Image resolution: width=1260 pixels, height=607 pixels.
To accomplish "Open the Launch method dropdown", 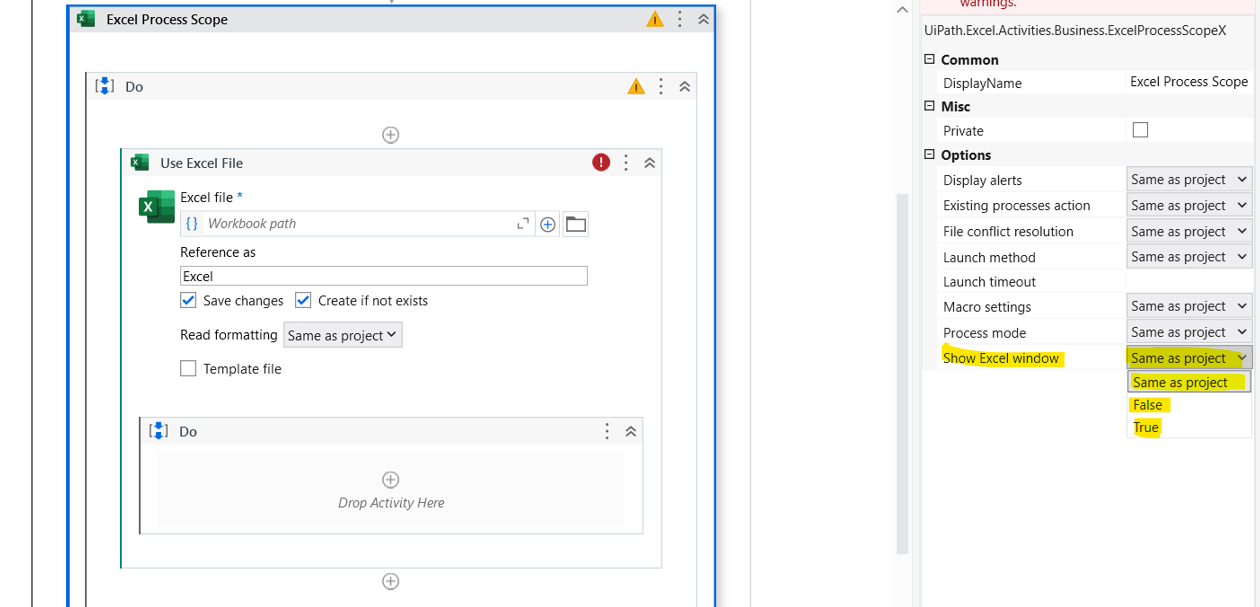I will pos(1189,257).
